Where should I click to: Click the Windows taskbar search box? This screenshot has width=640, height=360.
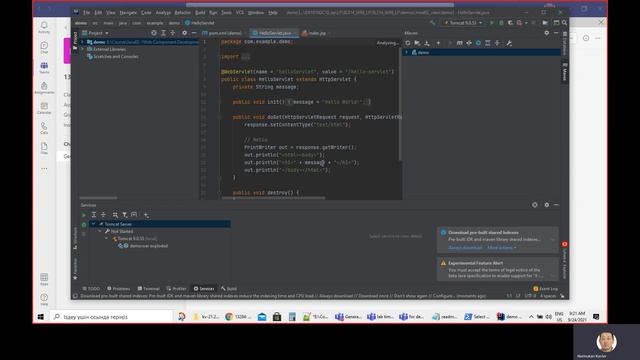[x=111, y=317]
